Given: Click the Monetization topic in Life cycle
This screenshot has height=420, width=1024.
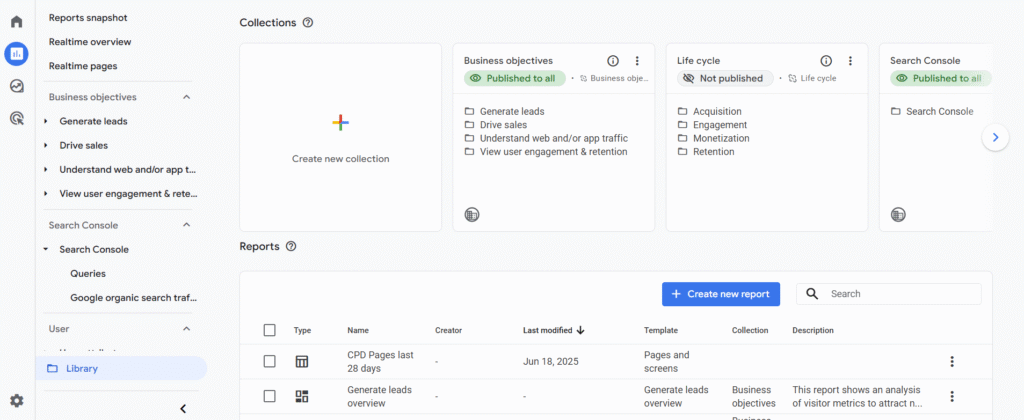Looking at the screenshot, I should pyautogui.click(x=721, y=138).
